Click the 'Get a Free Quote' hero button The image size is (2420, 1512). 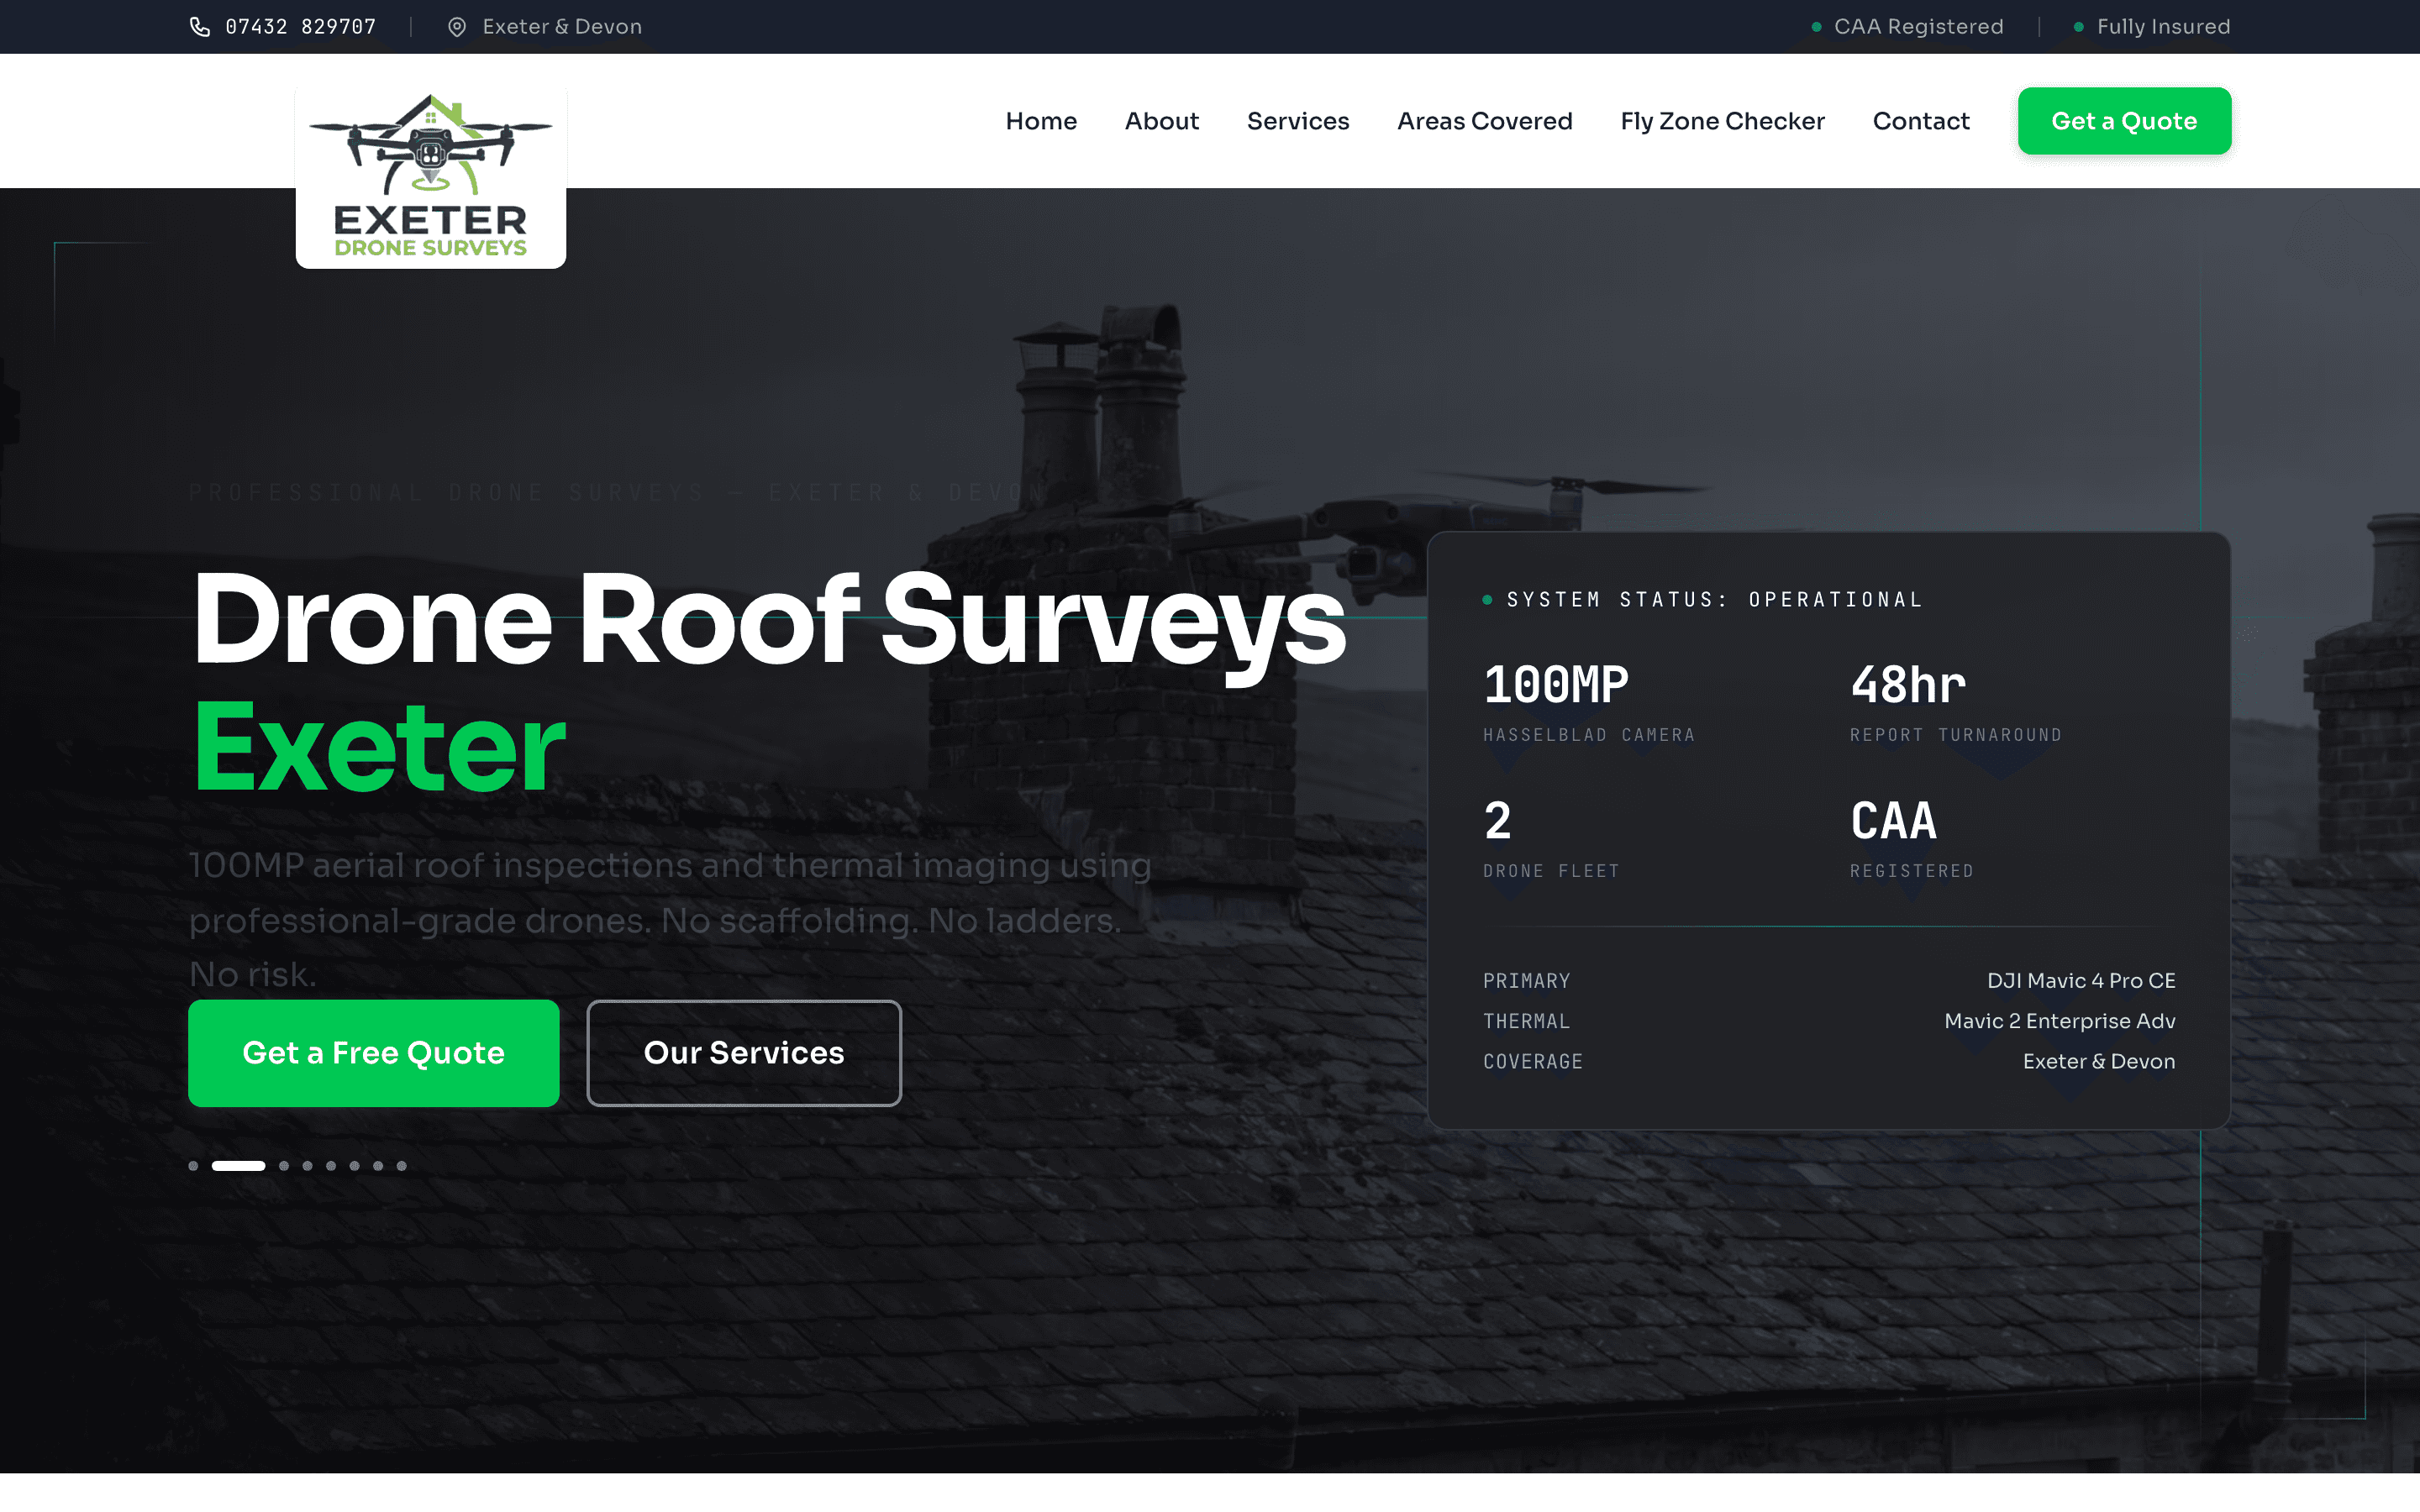[373, 1053]
